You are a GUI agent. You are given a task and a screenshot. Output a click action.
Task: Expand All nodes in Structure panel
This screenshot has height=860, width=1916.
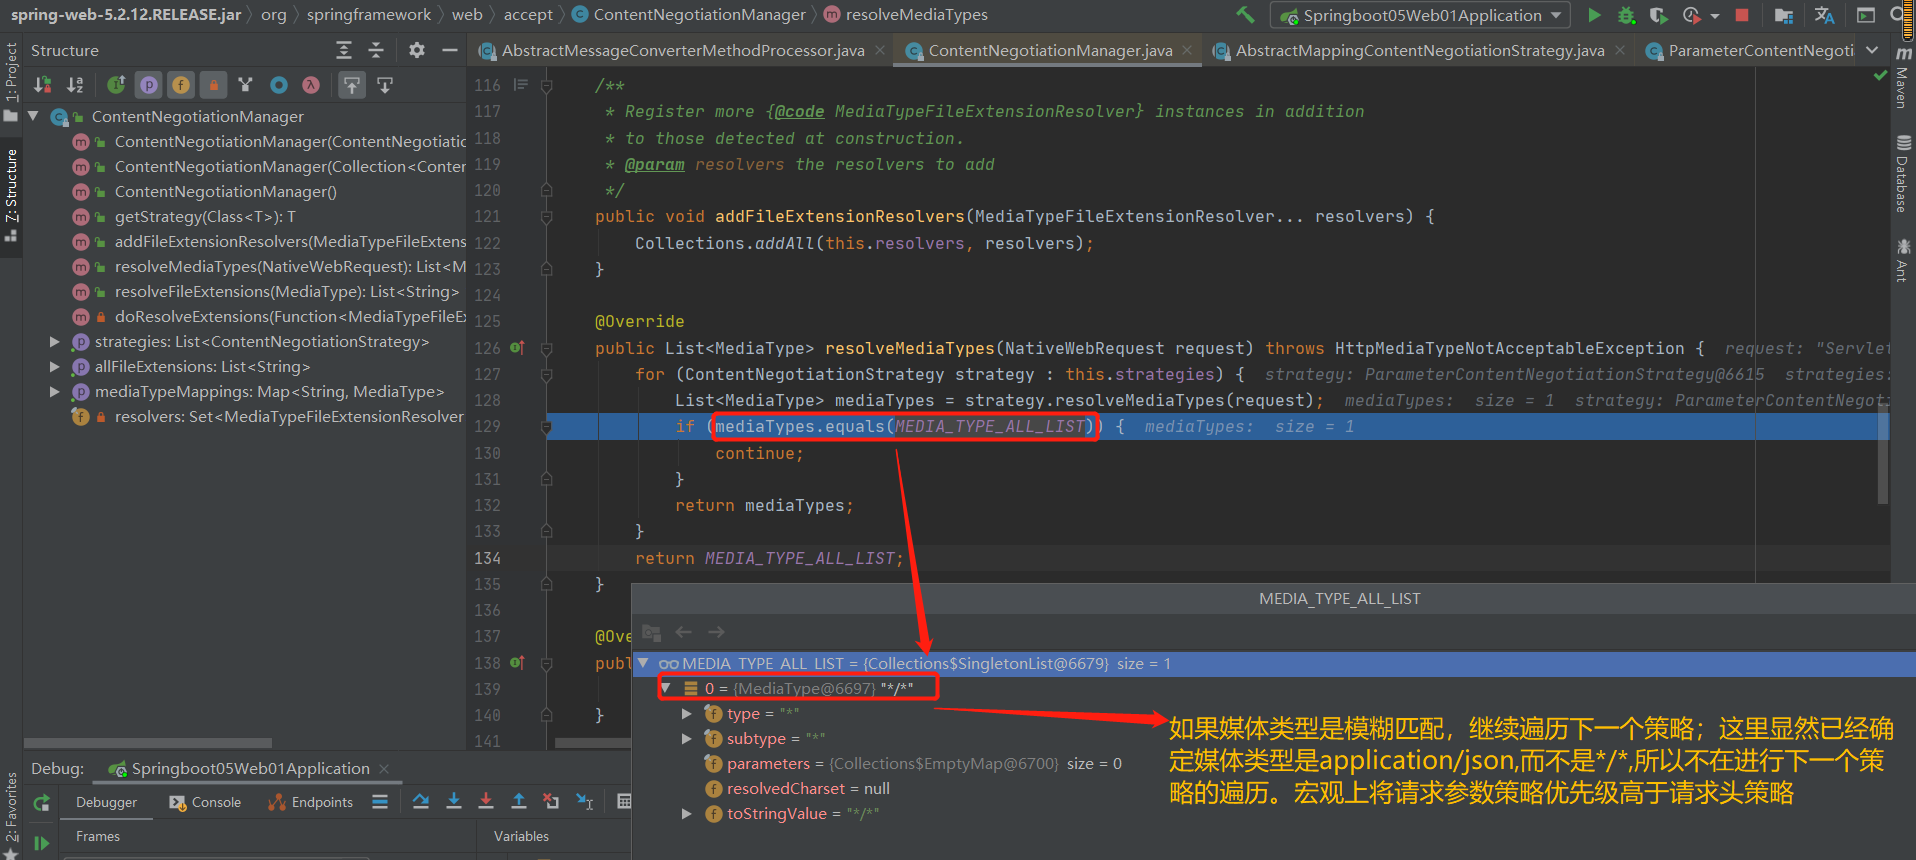(x=344, y=50)
